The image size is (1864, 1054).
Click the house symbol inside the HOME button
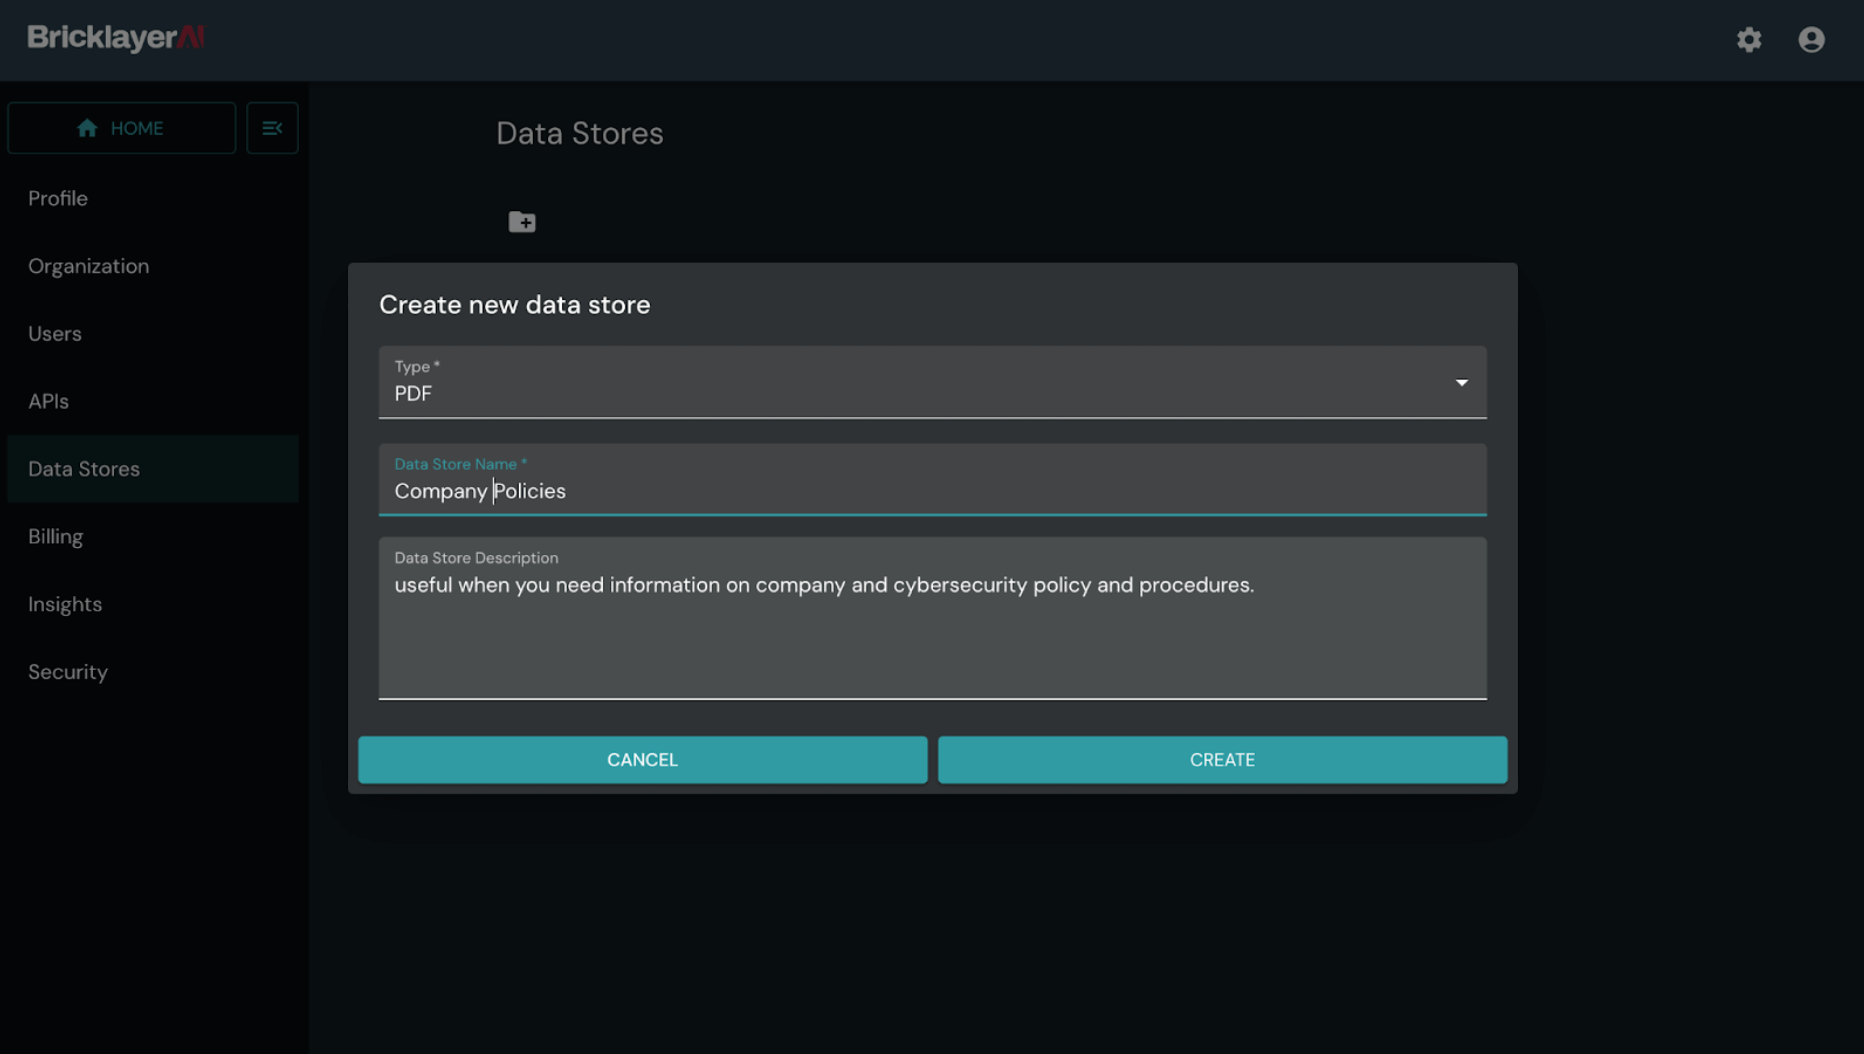(x=89, y=128)
